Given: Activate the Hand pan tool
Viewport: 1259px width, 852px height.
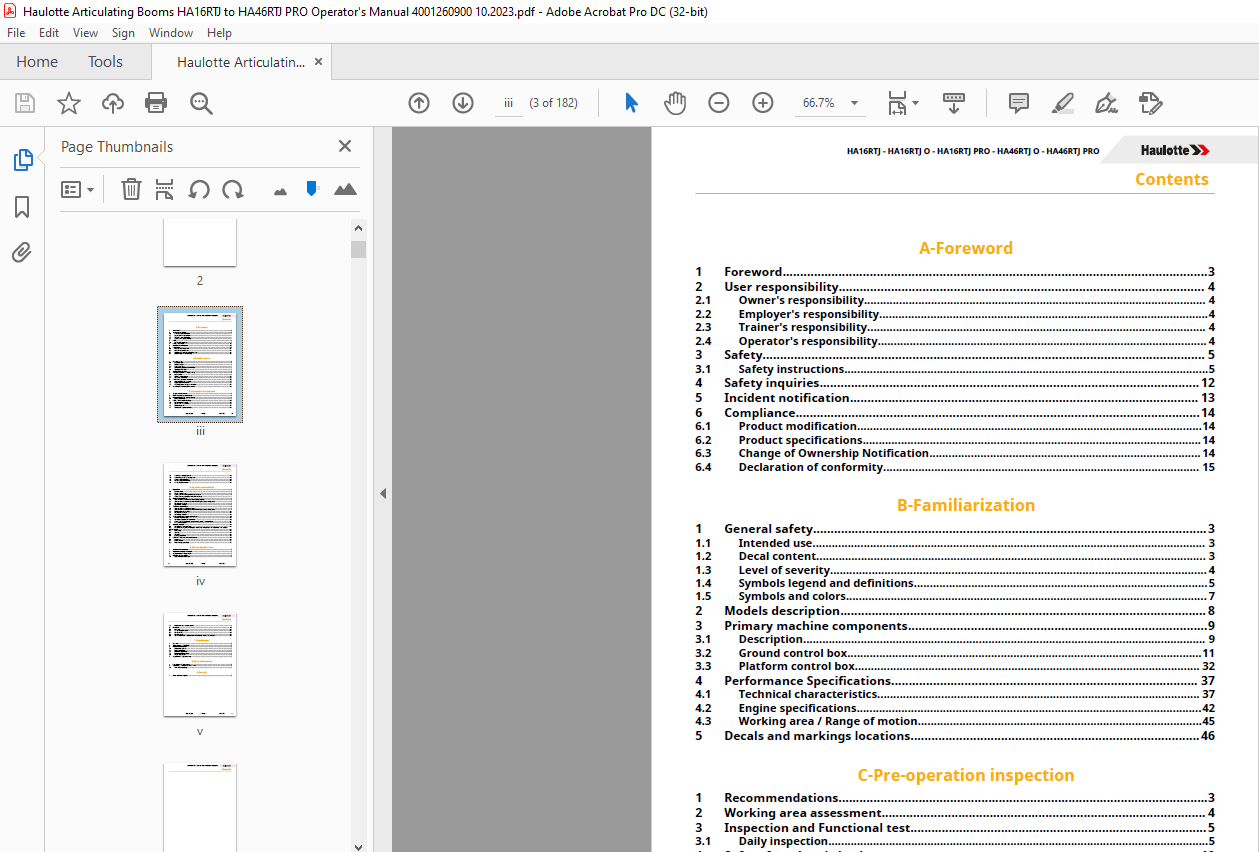Looking at the screenshot, I should click(x=675, y=103).
